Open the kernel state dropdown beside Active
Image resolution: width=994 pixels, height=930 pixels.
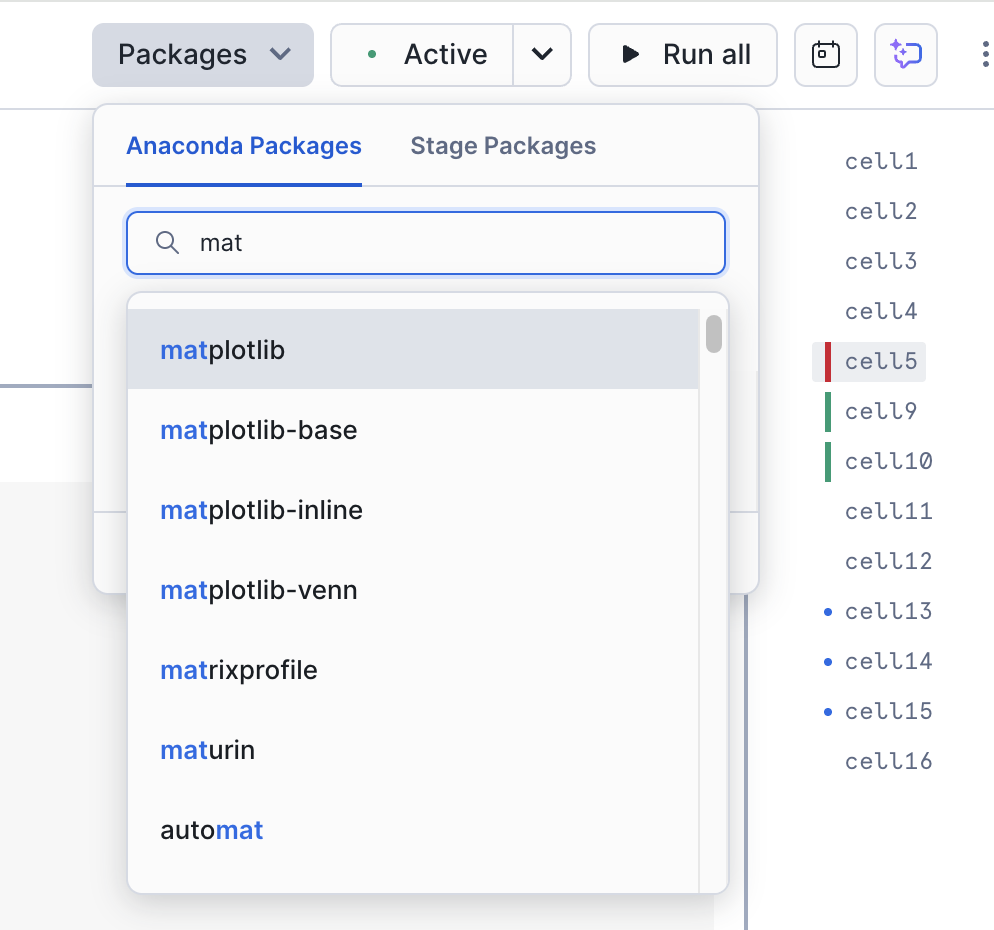543,55
